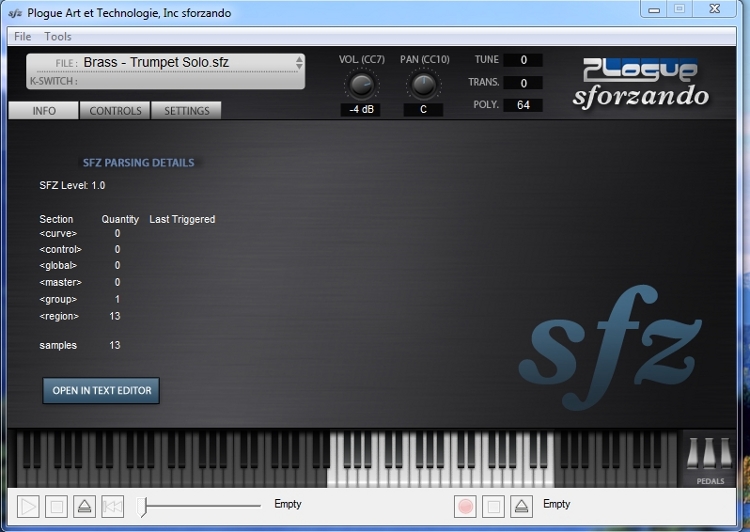The width and height of the screenshot is (750, 532).
Task: Click the recorder stop button
Action: 493,506
